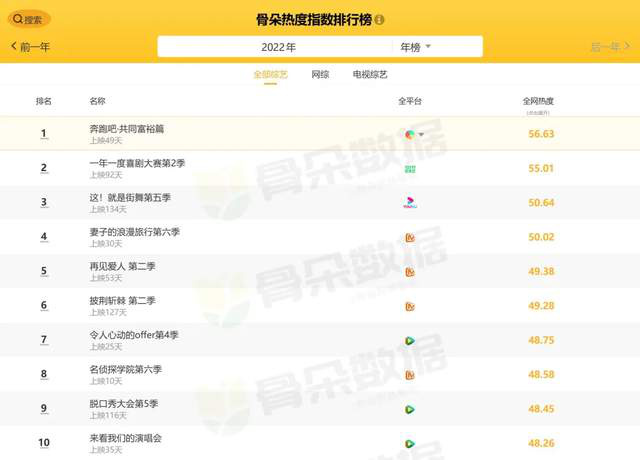Click the 名称 column header
The image size is (640, 460).
point(97,101)
